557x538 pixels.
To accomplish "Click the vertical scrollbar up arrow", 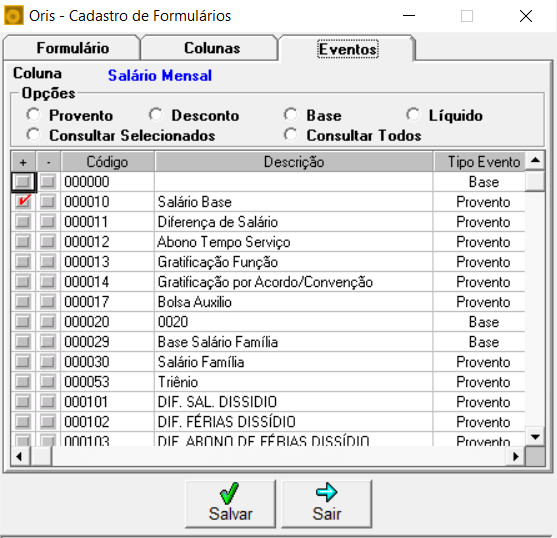I will (x=535, y=161).
